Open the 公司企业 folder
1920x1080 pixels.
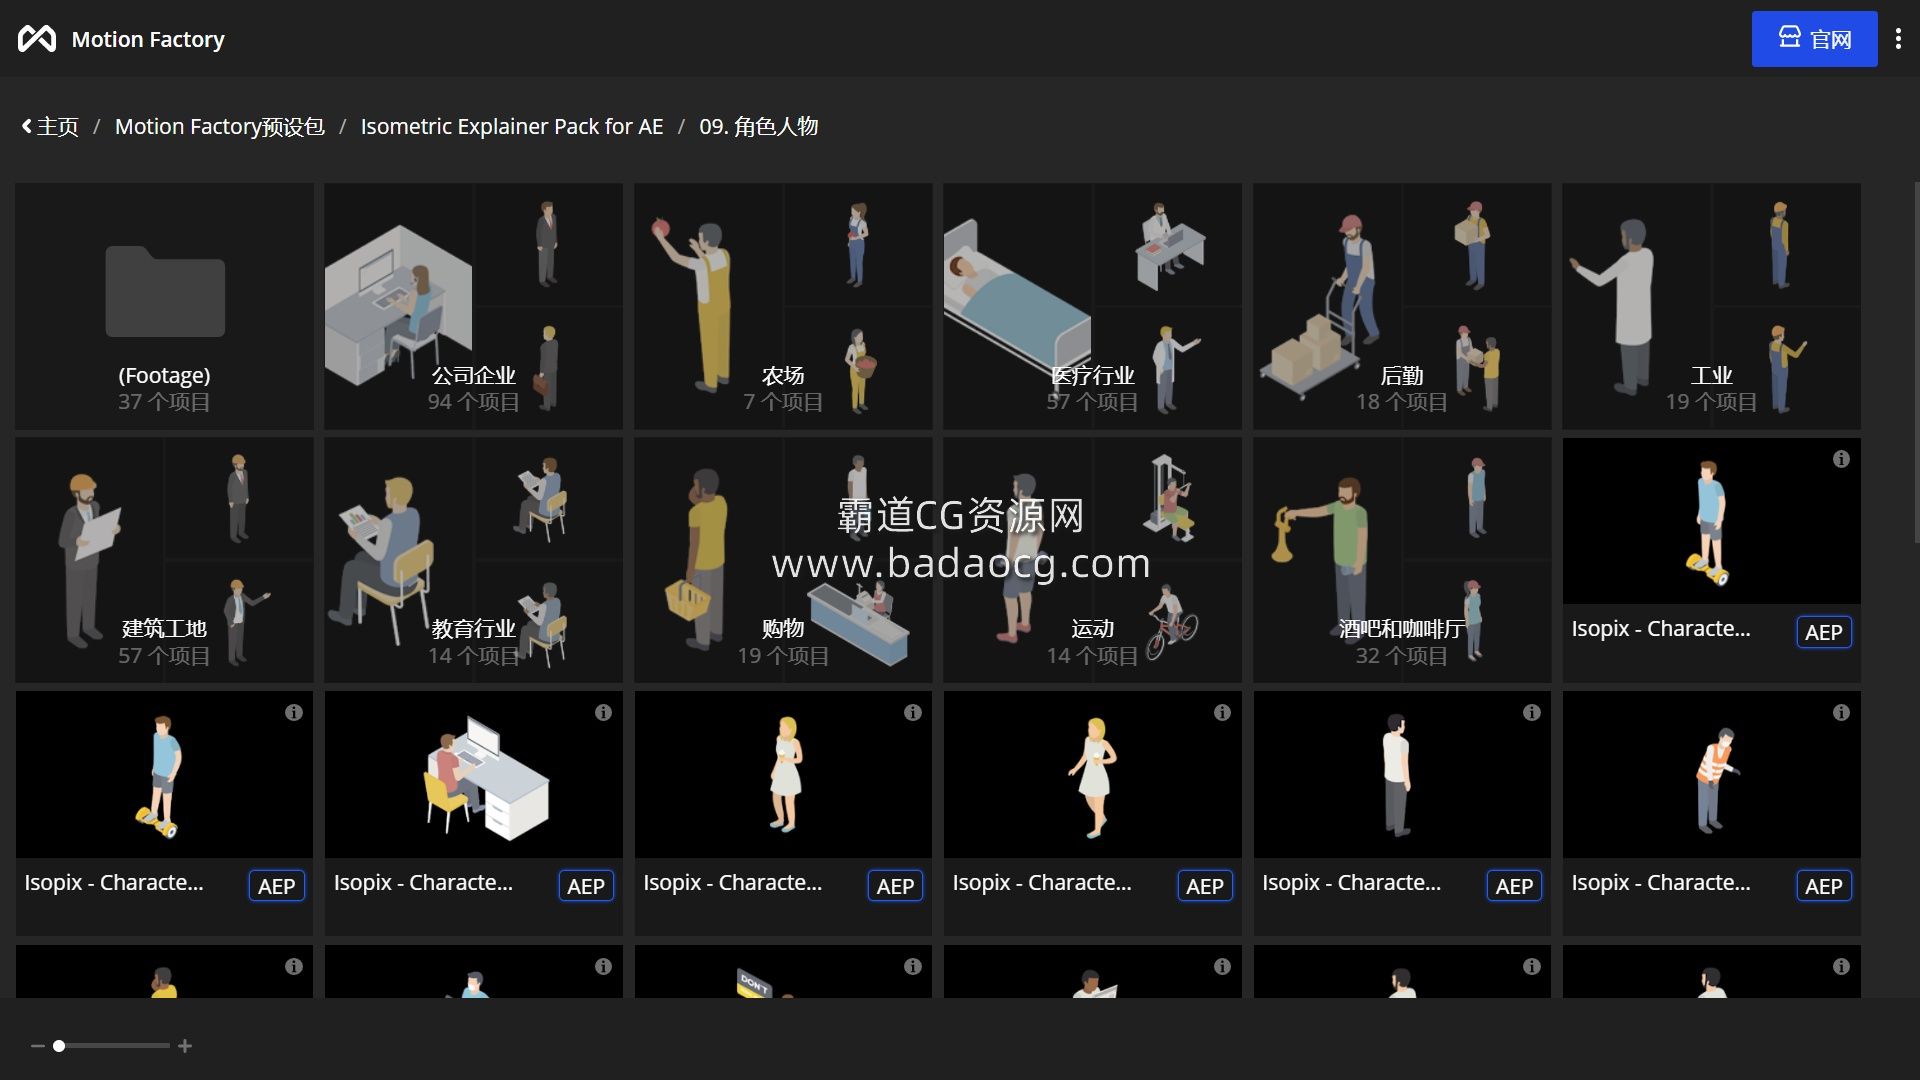pyautogui.click(x=473, y=306)
